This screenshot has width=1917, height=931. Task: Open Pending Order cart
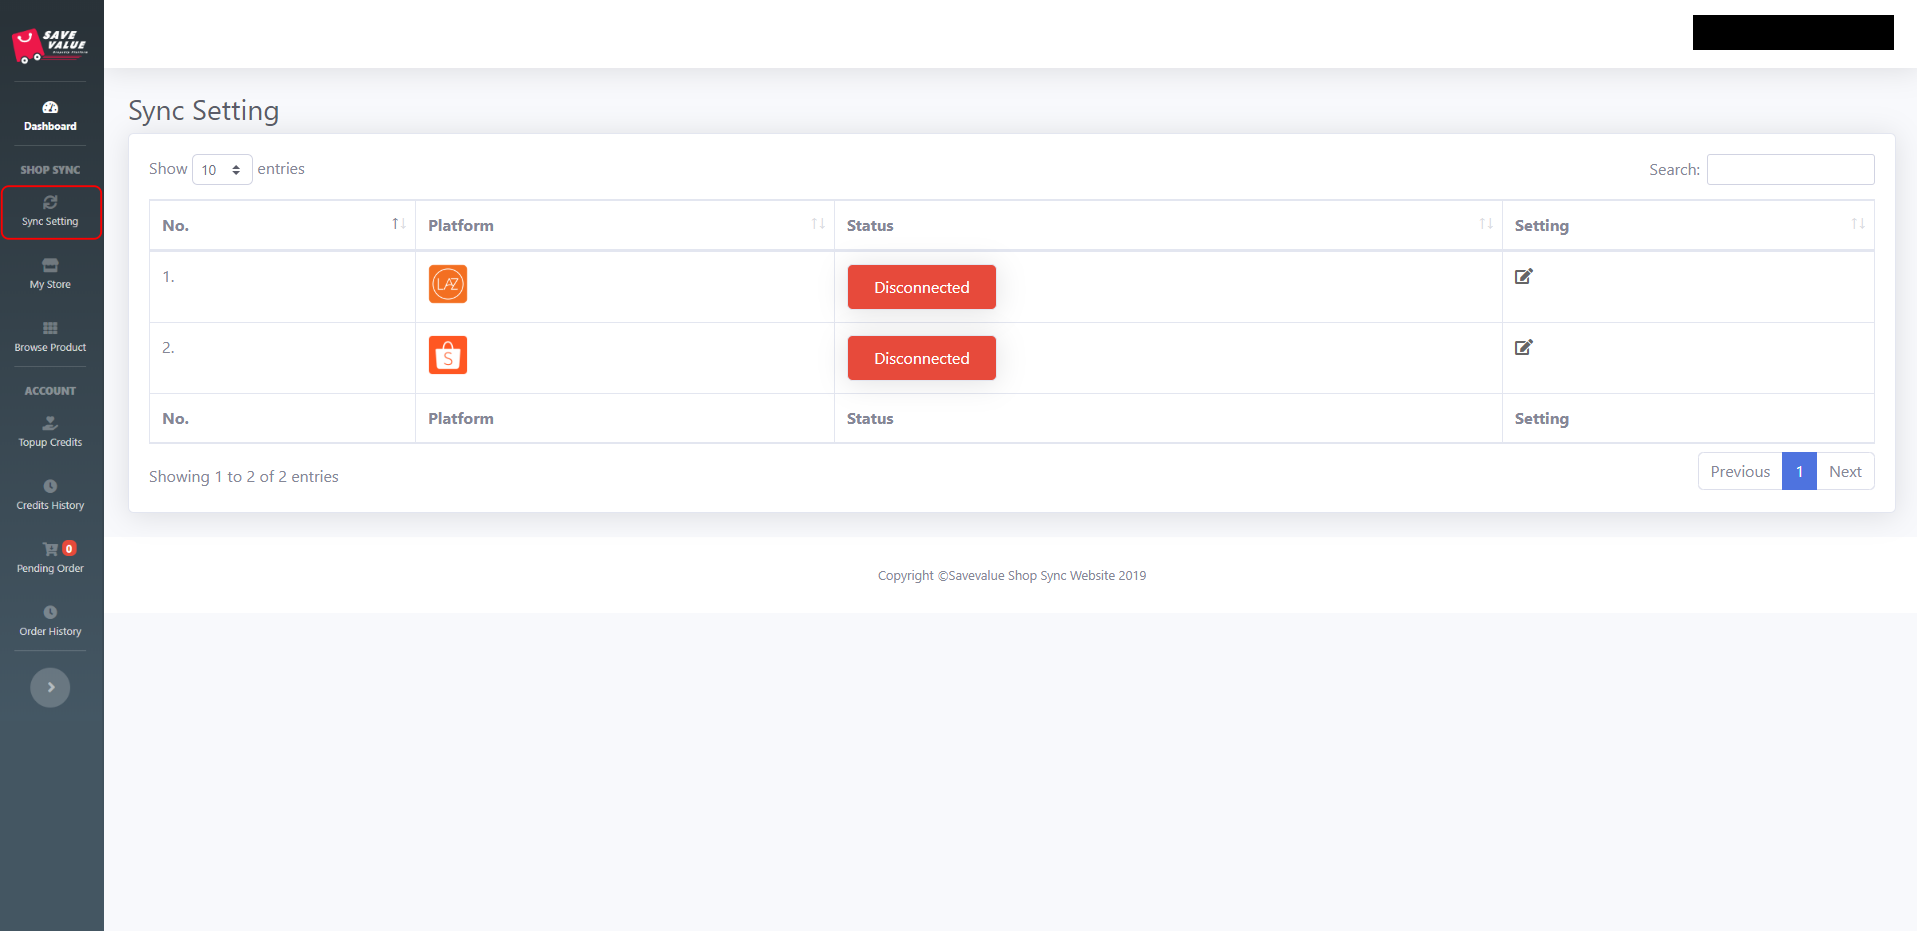[x=50, y=558]
